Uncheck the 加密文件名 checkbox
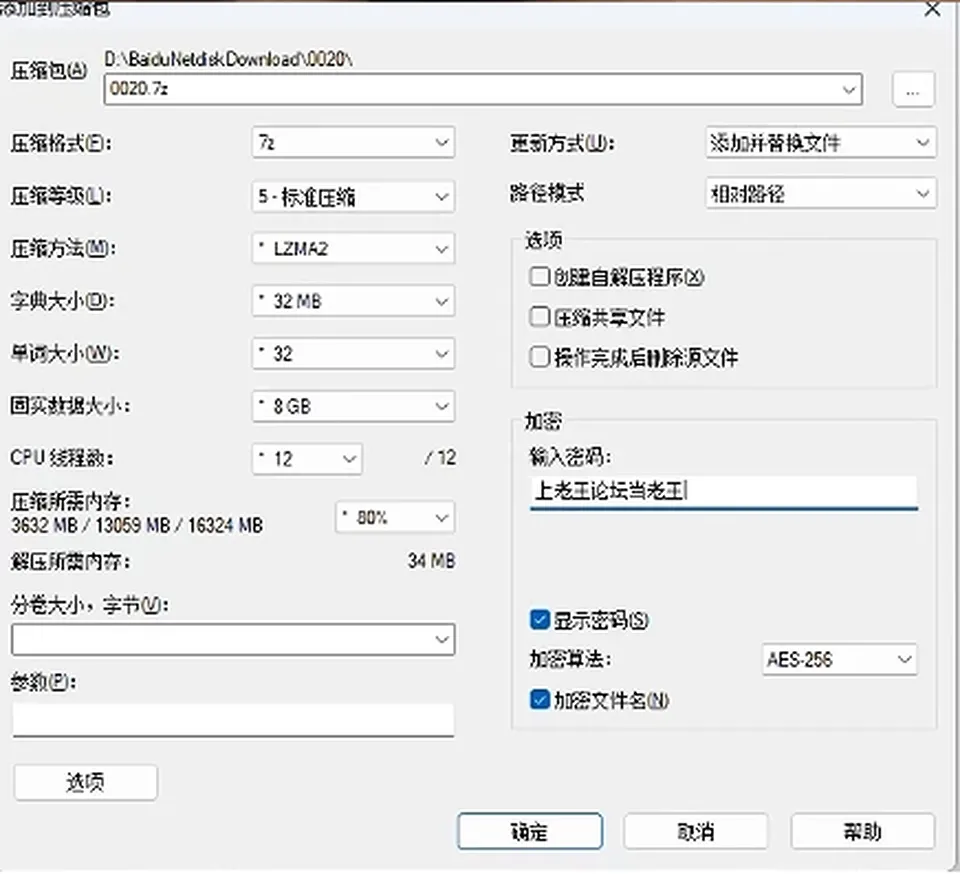960x874 pixels. click(x=539, y=699)
